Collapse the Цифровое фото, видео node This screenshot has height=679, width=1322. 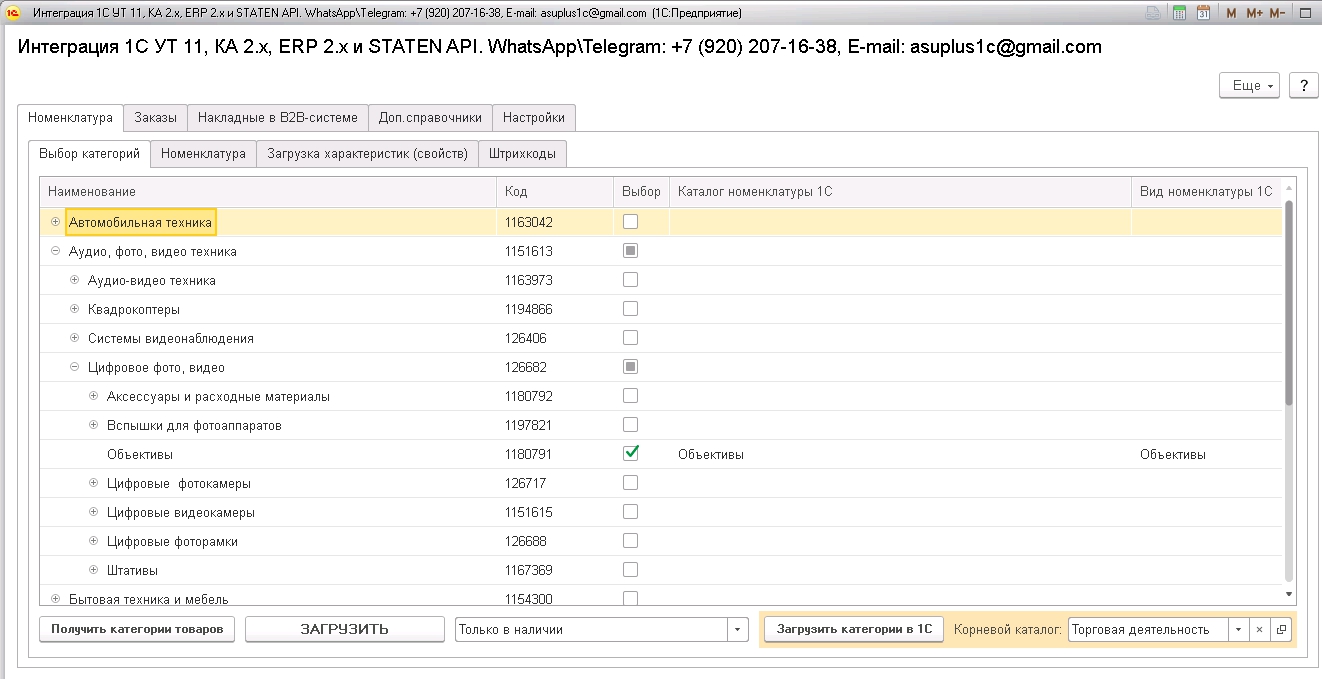point(74,367)
